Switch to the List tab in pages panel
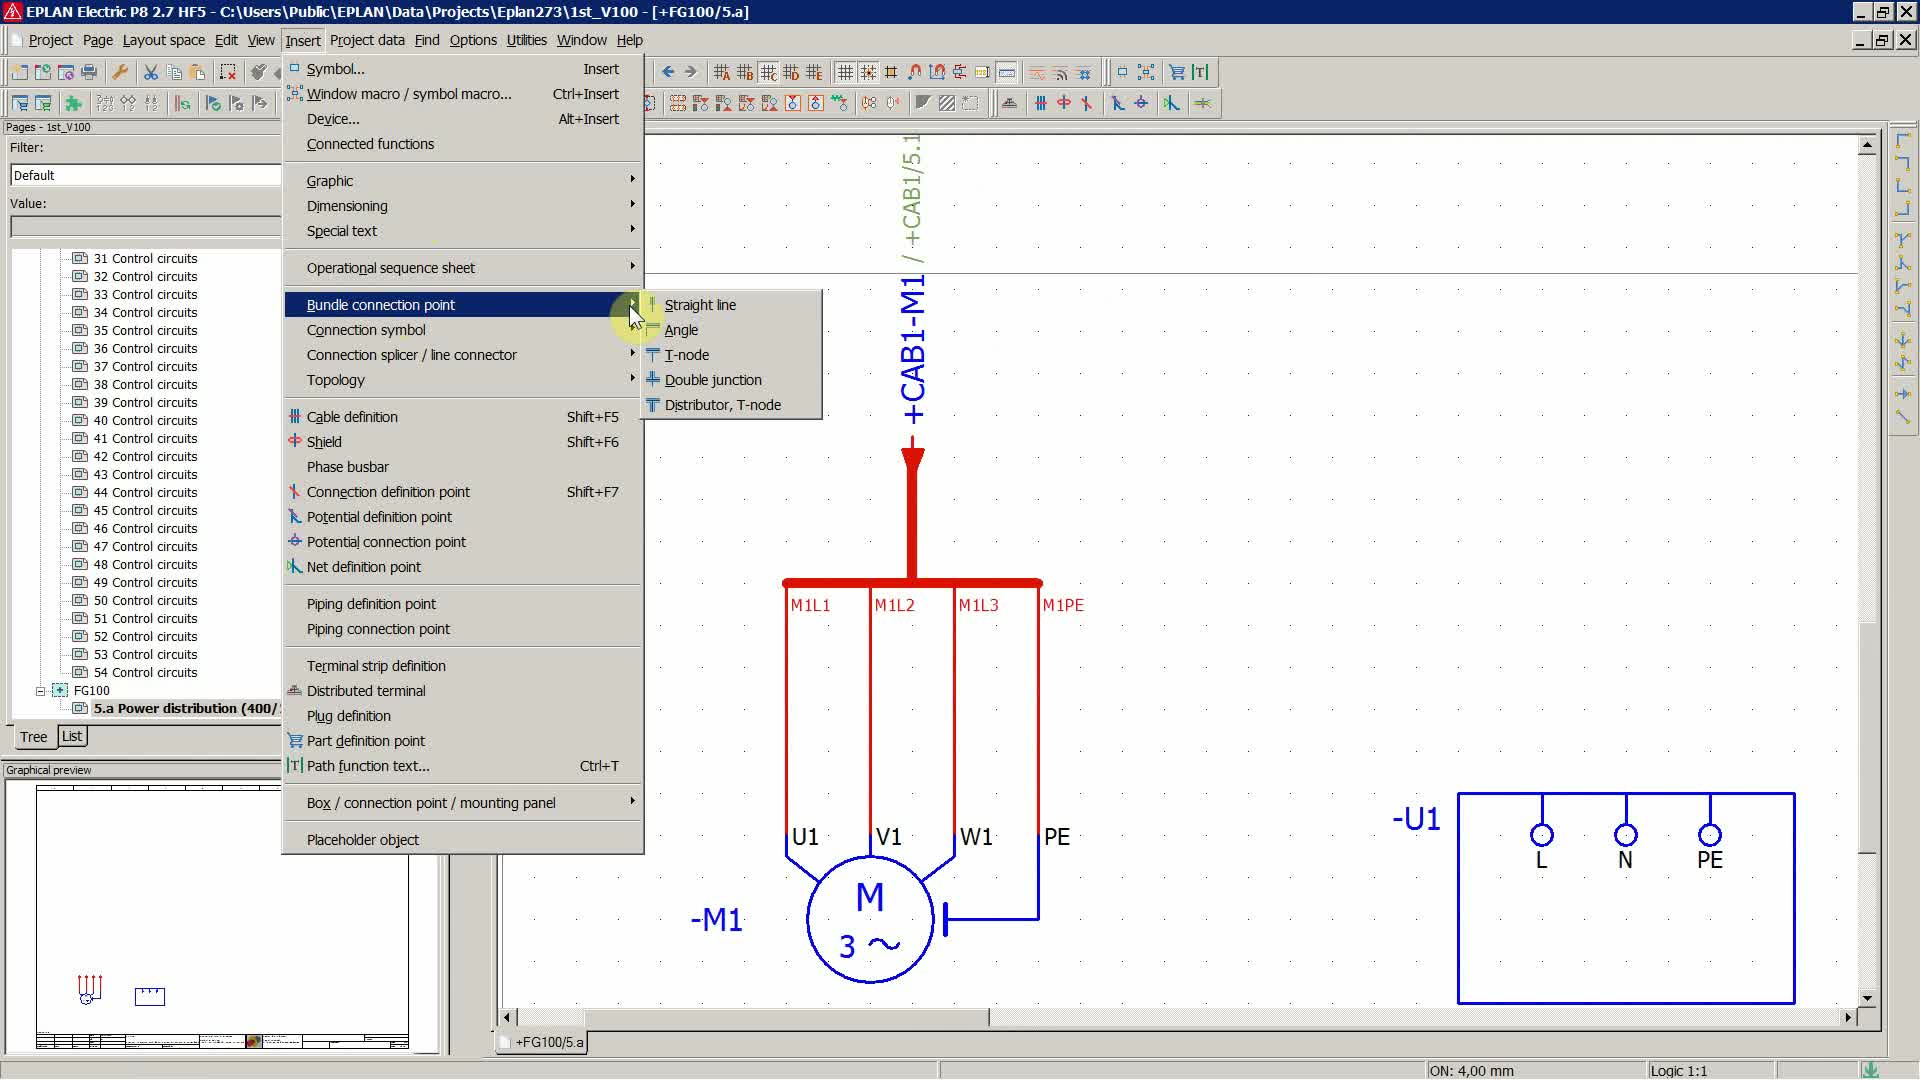The height and width of the screenshot is (1080, 1920). [71, 736]
